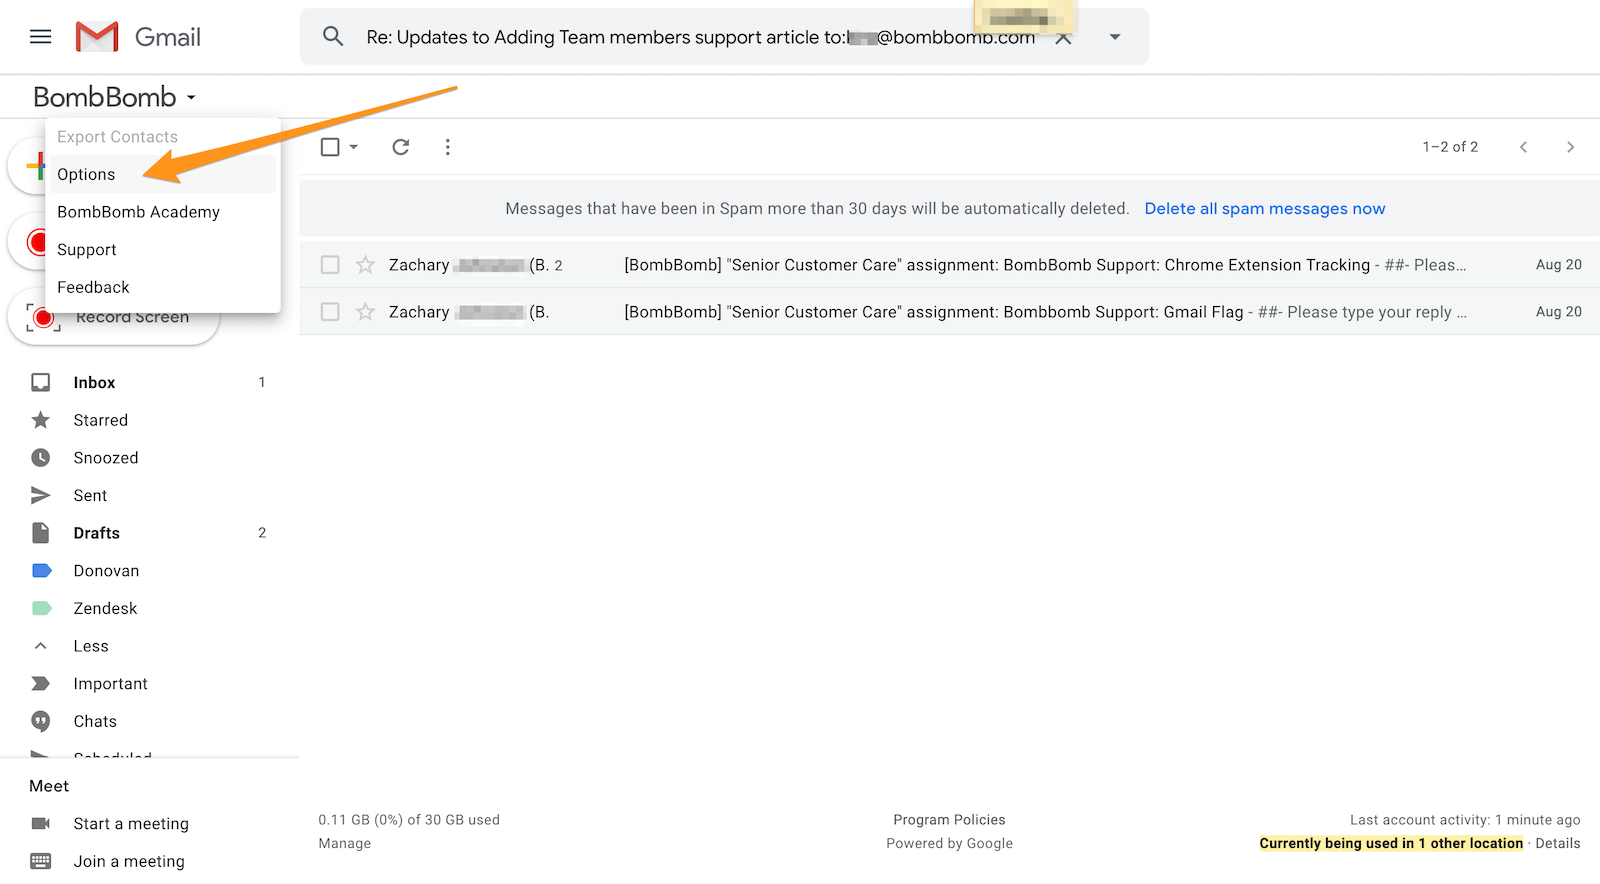Go to older messages arrow
This screenshot has width=1600, height=884.
tap(1570, 147)
